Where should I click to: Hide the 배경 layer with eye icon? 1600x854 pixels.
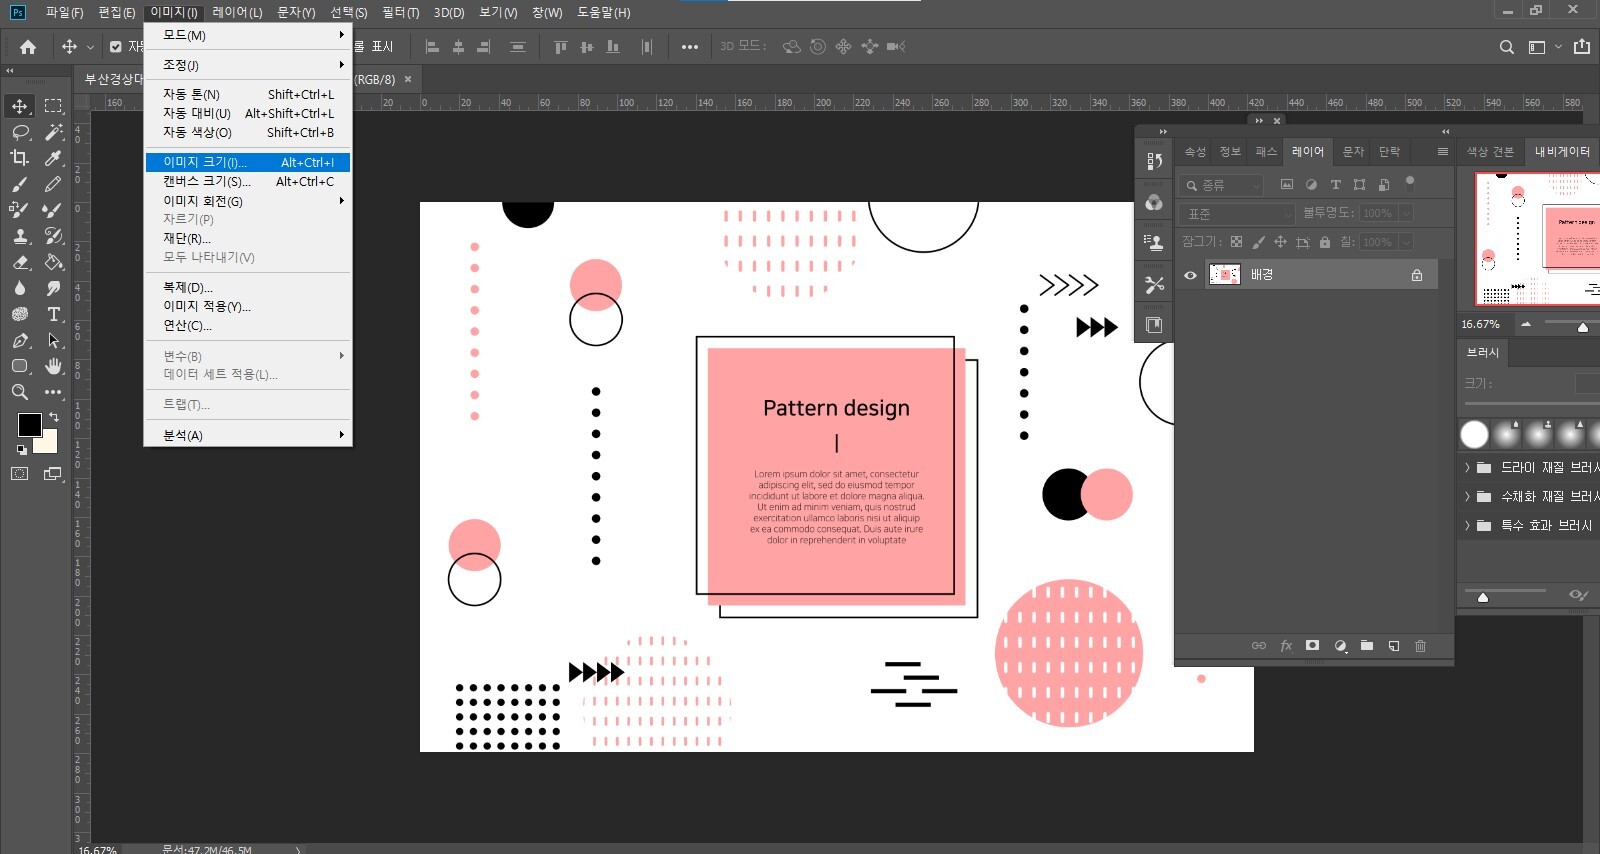point(1190,275)
